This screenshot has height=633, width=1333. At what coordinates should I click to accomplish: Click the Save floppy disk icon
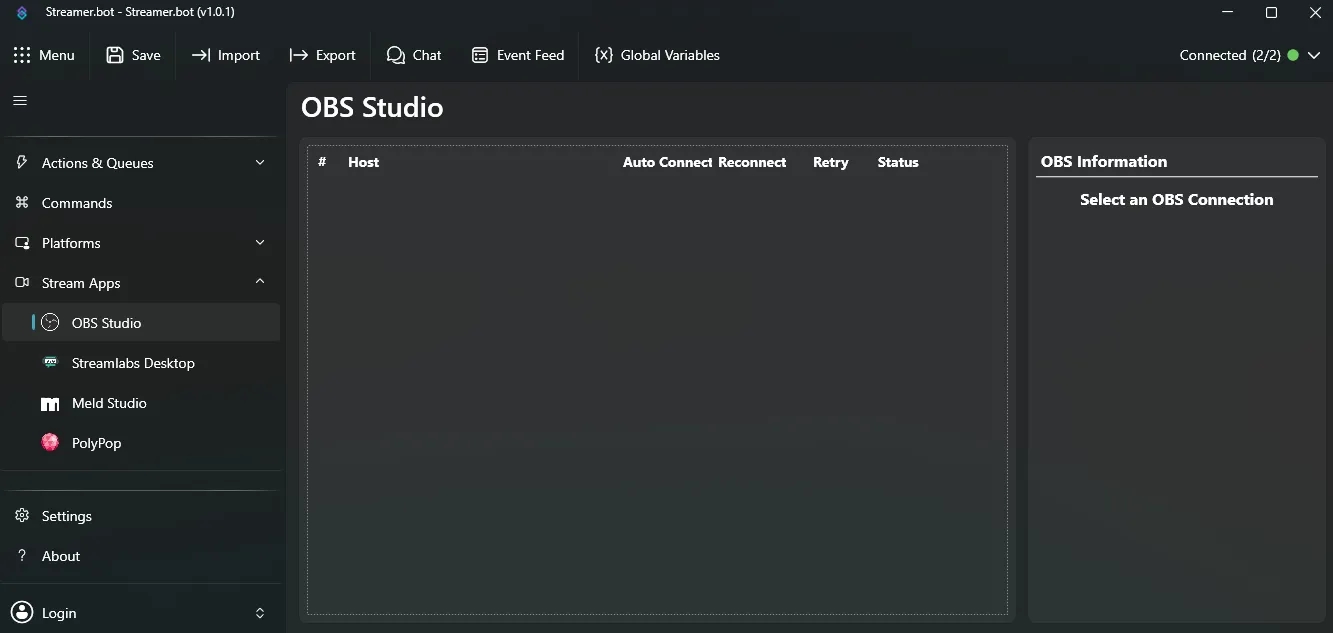tap(115, 55)
